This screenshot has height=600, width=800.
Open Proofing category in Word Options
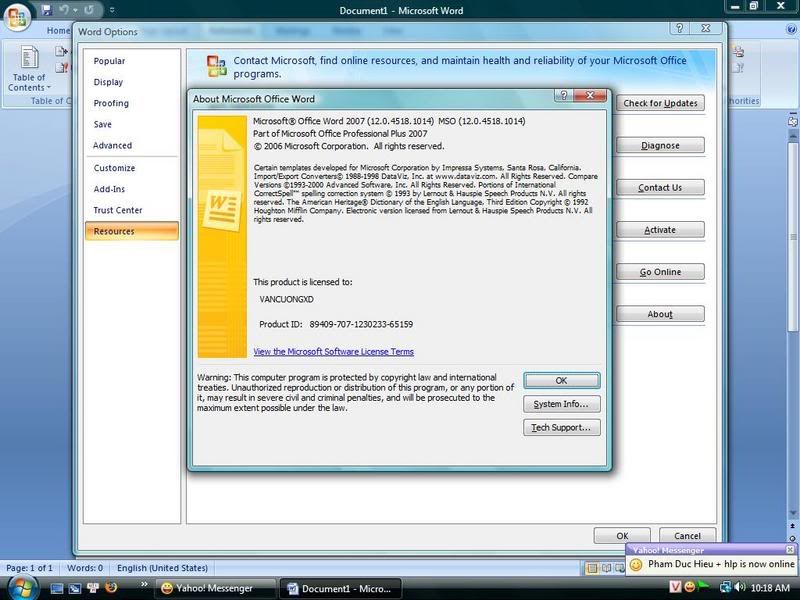(111, 103)
